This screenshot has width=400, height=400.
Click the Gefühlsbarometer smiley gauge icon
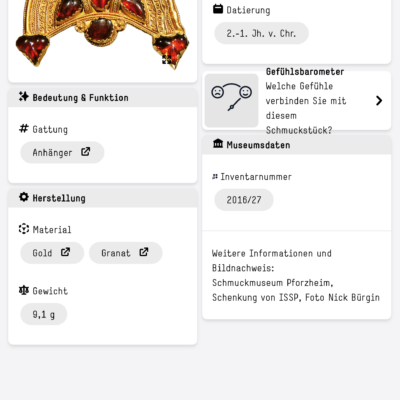[x=231, y=100]
